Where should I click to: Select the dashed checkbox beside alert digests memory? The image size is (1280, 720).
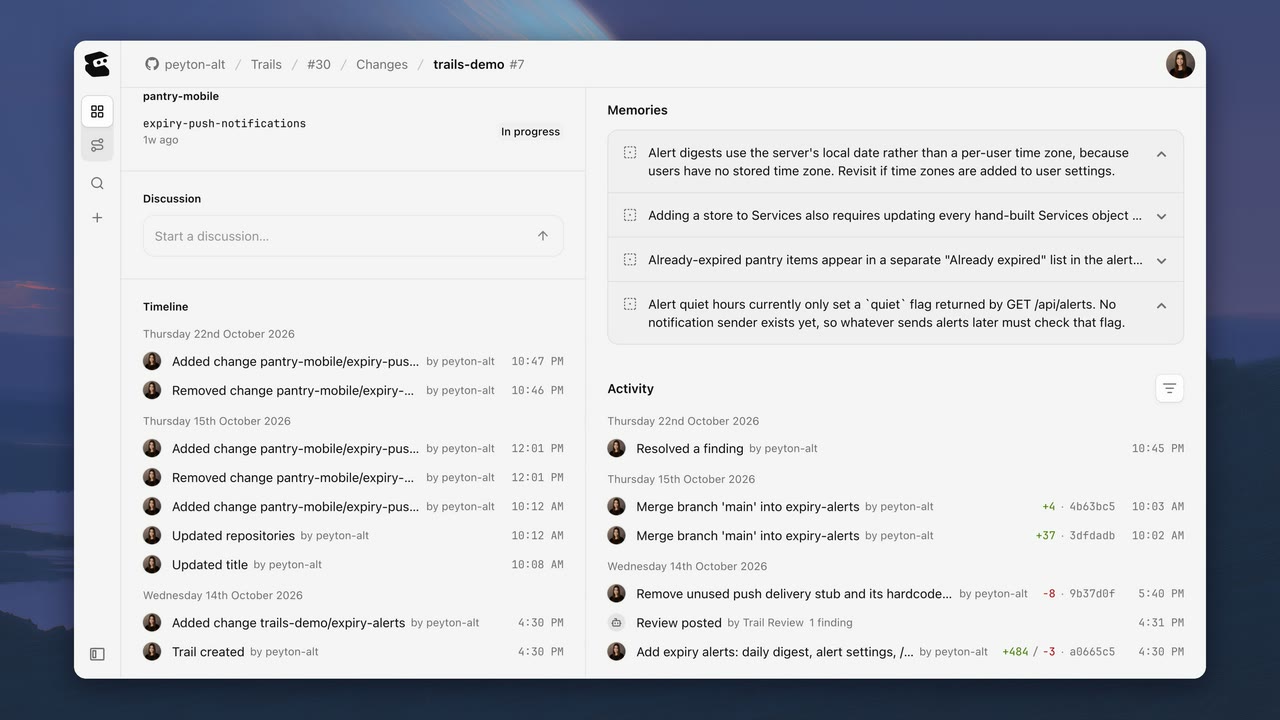tap(630, 153)
